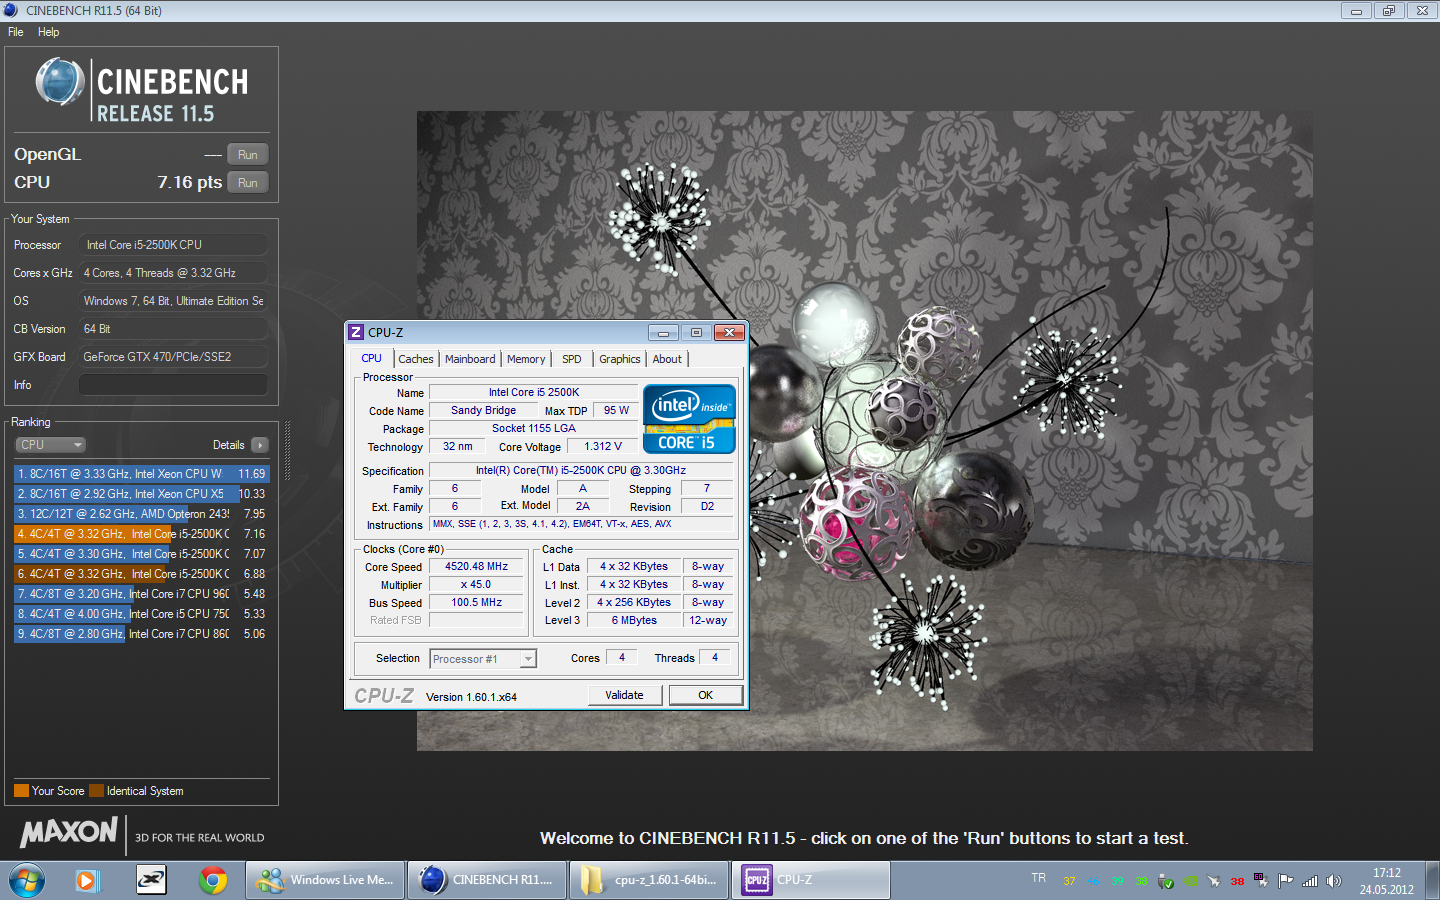Click the Processor field Intel Core i5-2500K CPU
The height and width of the screenshot is (900, 1440).
[173, 245]
